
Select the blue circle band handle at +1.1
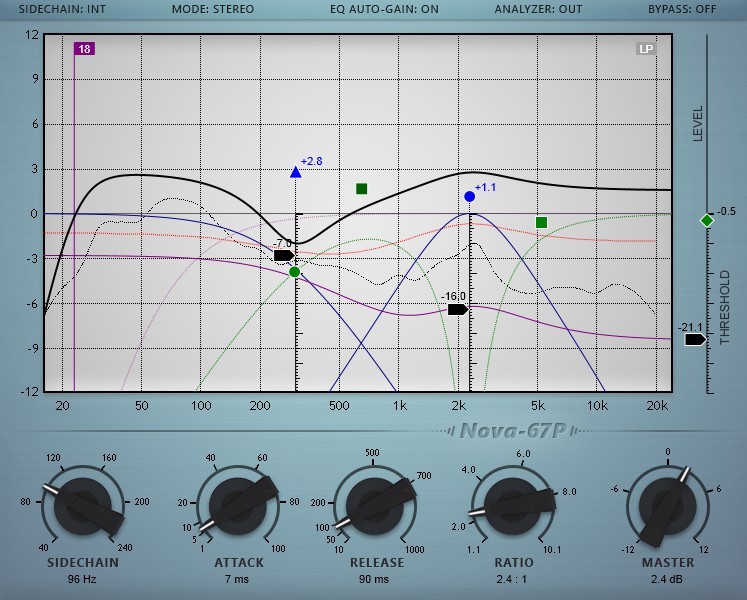469,197
